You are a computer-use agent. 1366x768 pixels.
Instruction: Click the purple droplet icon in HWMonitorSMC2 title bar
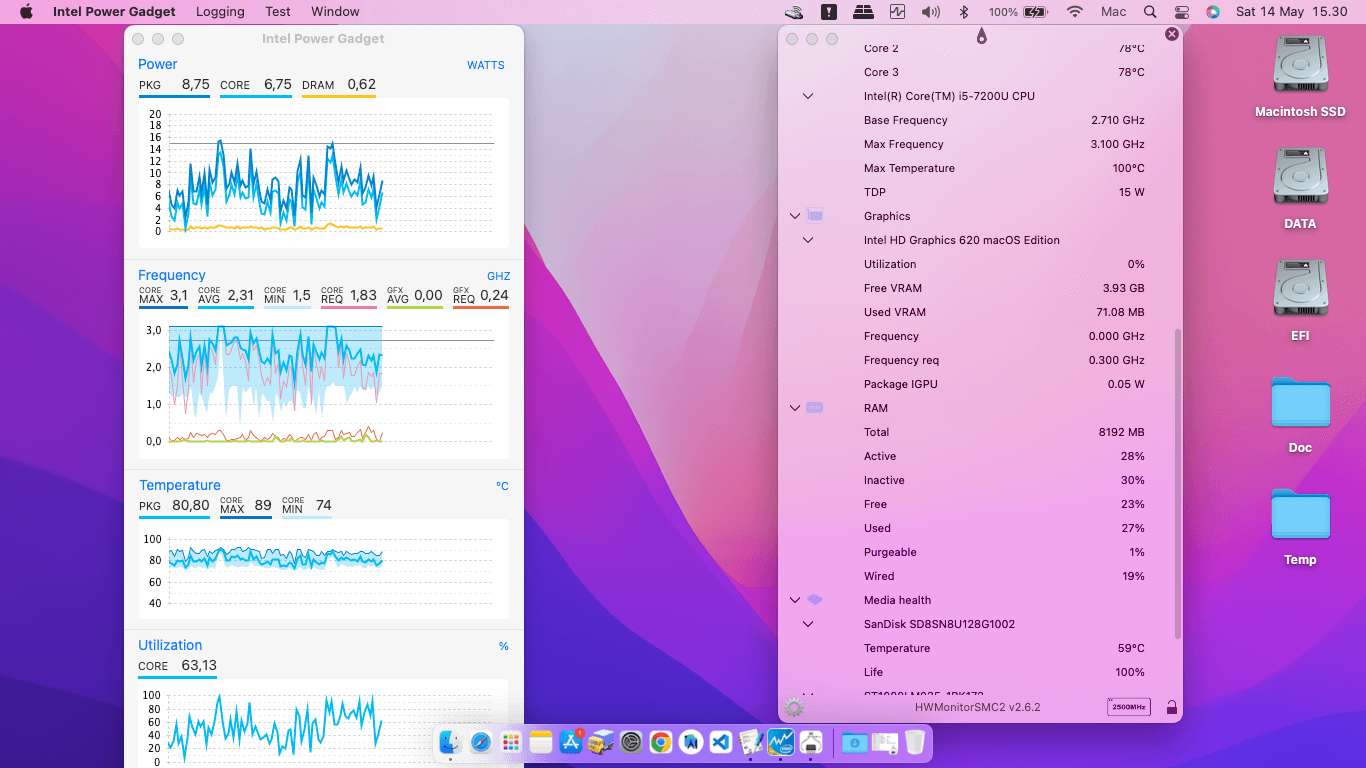981,37
